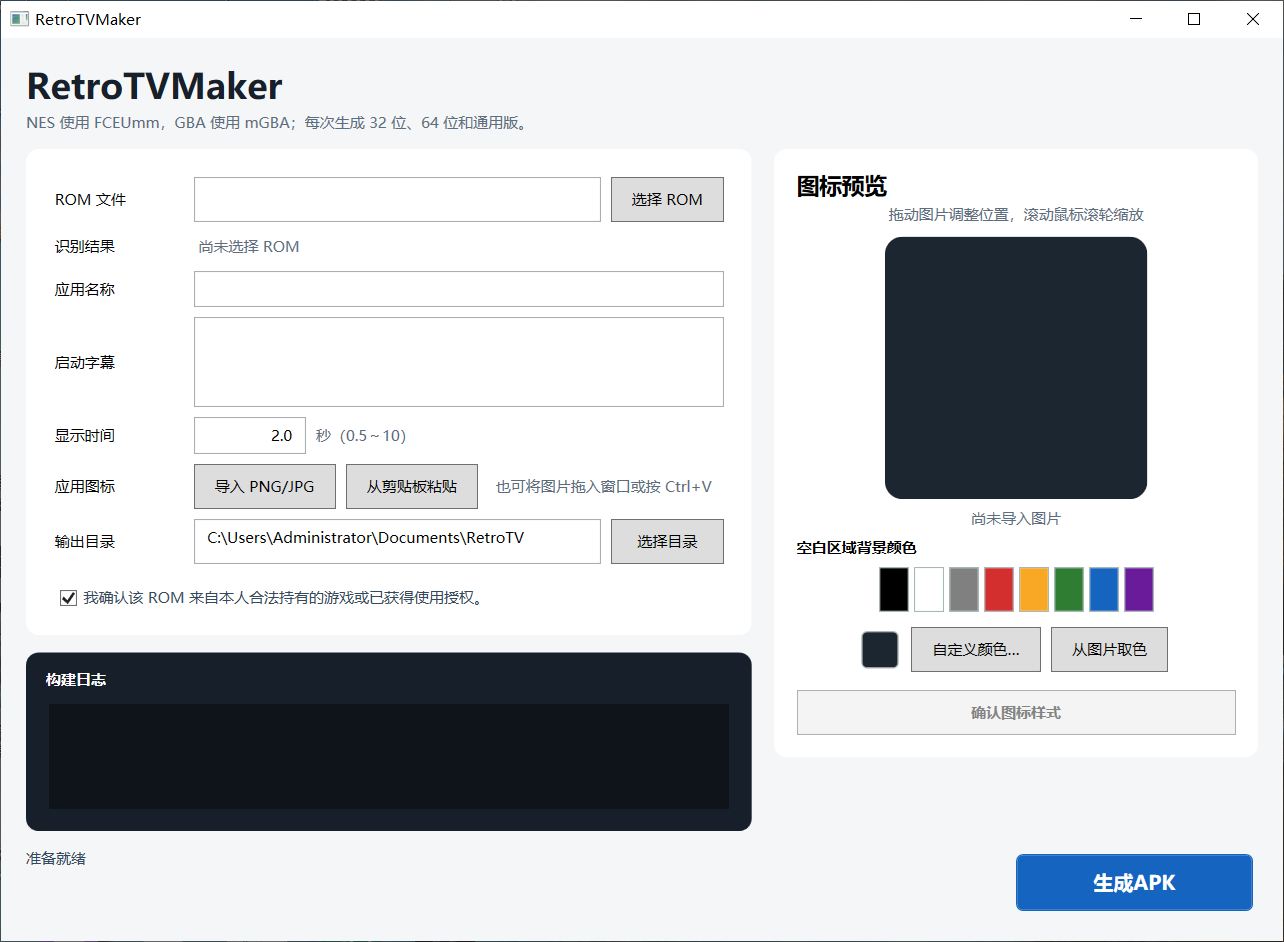This screenshot has width=1284, height=942.
Task: Click the 启动字幕 field label
Action: [x=85, y=362]
